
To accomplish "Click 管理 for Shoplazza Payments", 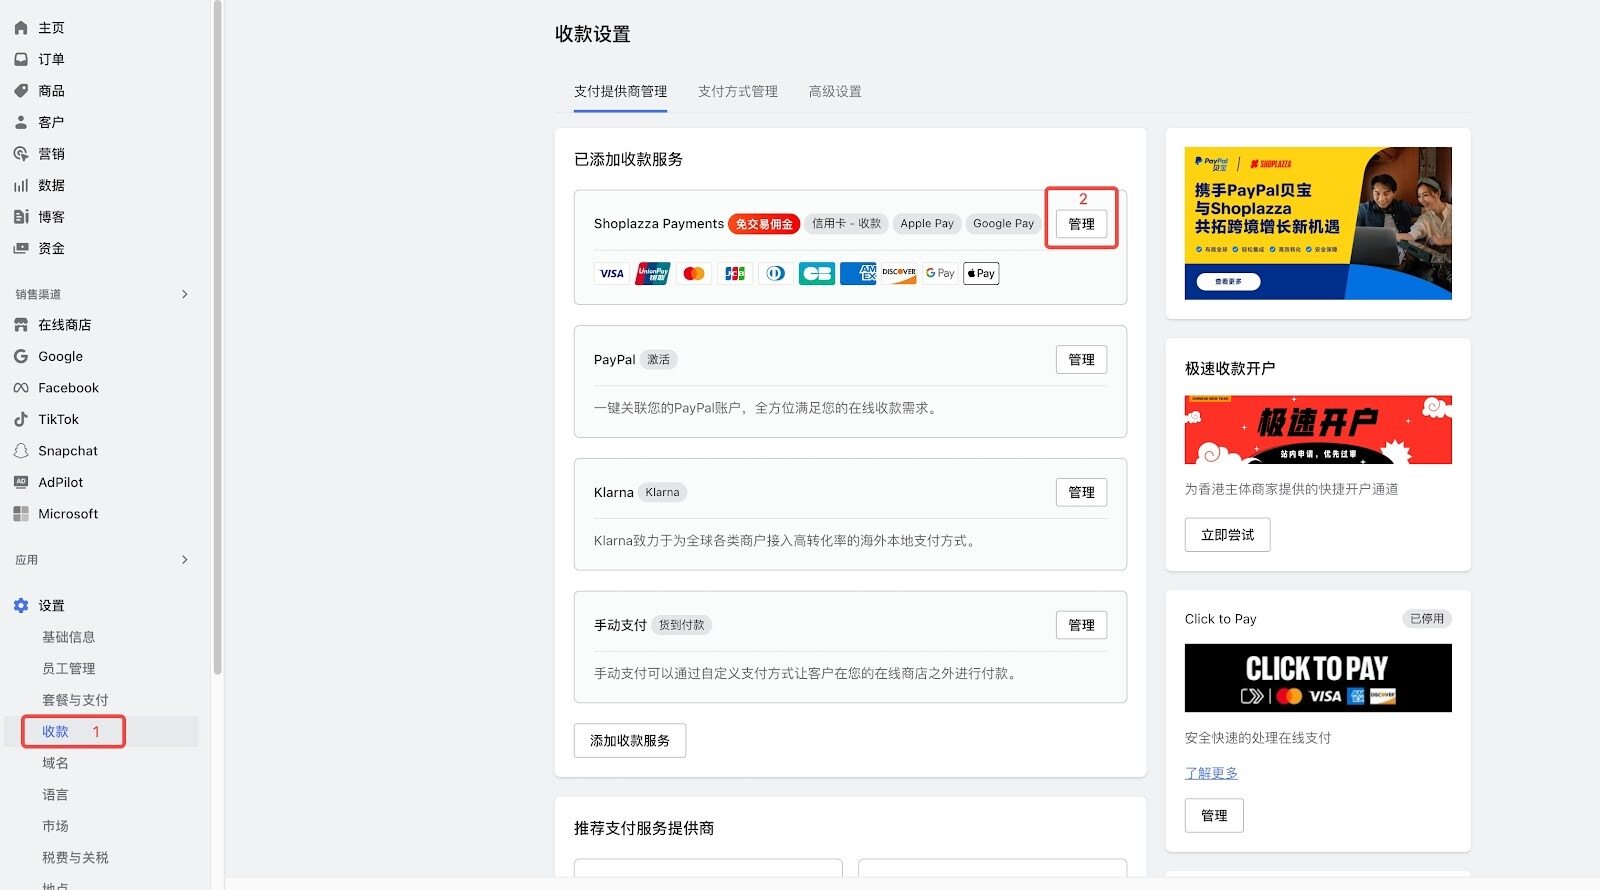I will coord(1081,224).
